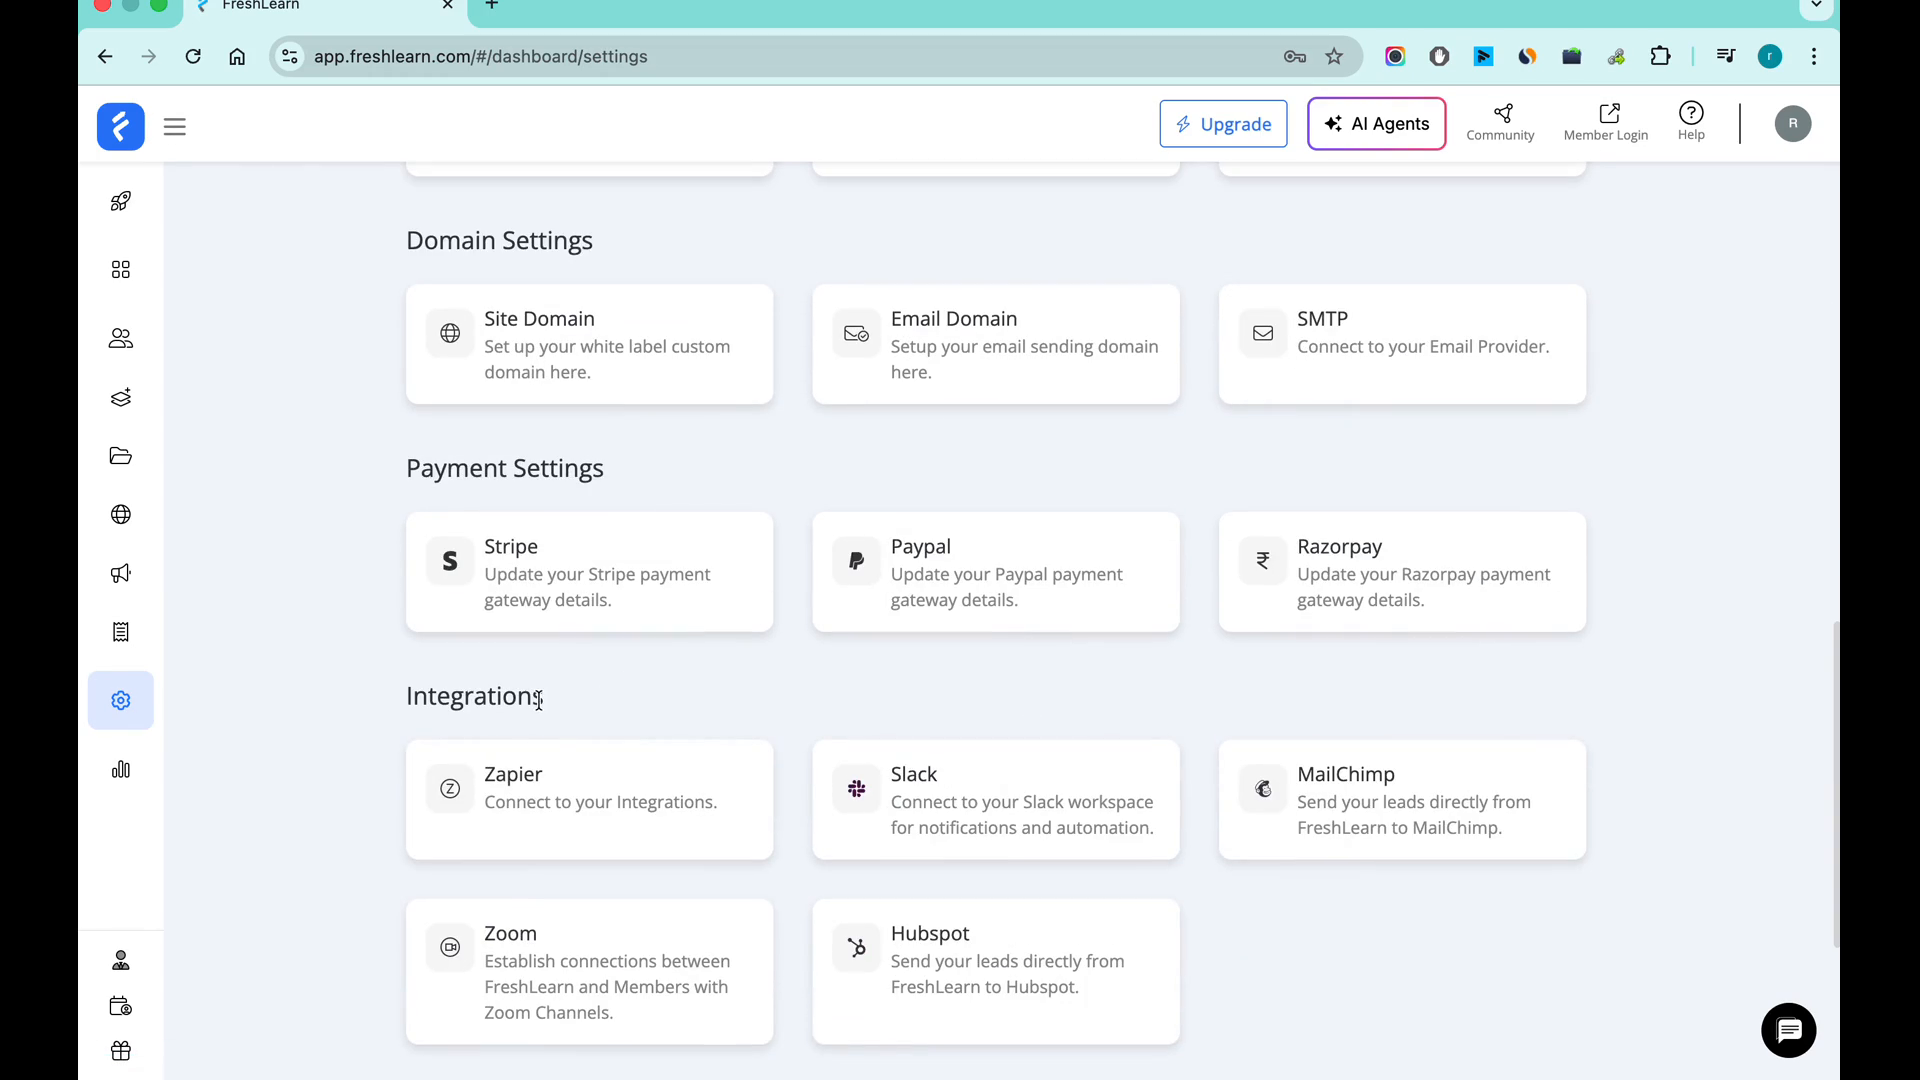This screenshot has width=1920, height=1080.
Task: Click the globe website icon in sidebar
Action: click(120, 514)
